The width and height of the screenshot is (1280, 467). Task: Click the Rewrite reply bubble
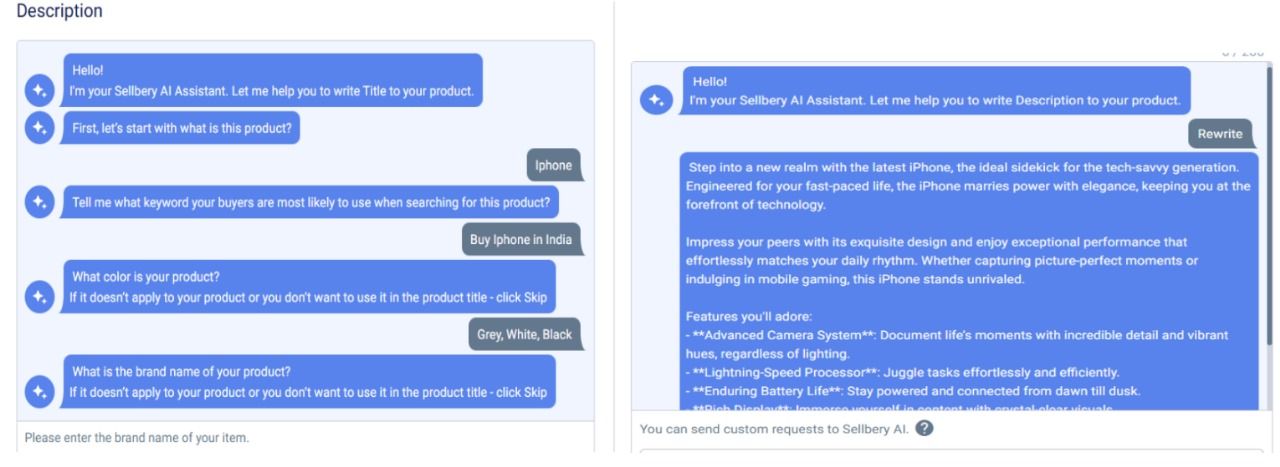(x=1220, y=134)
